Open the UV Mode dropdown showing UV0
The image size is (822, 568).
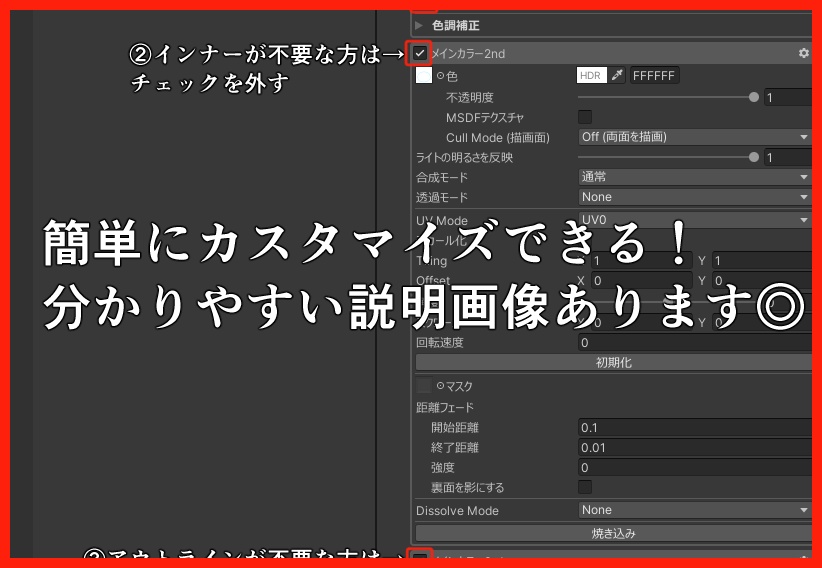point(695,220)
